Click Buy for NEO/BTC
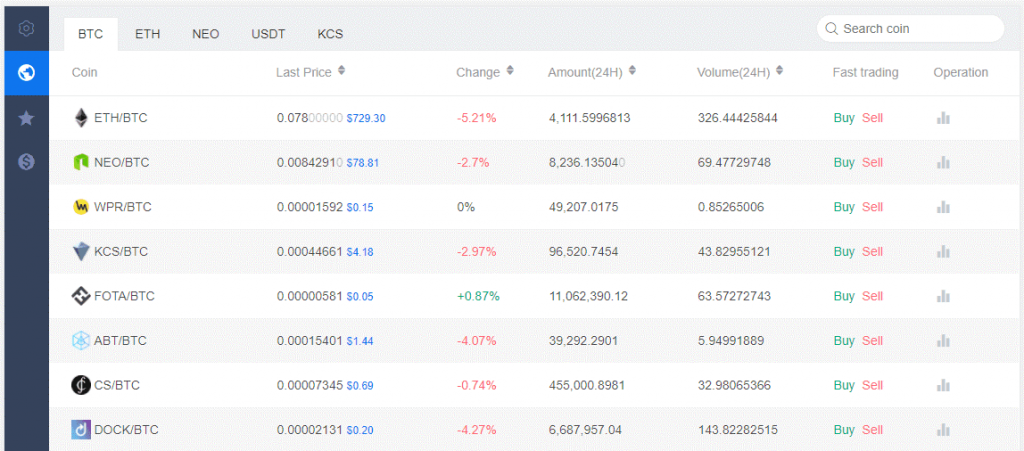This screenshot has height=451, width=1024. coord(844,163)
